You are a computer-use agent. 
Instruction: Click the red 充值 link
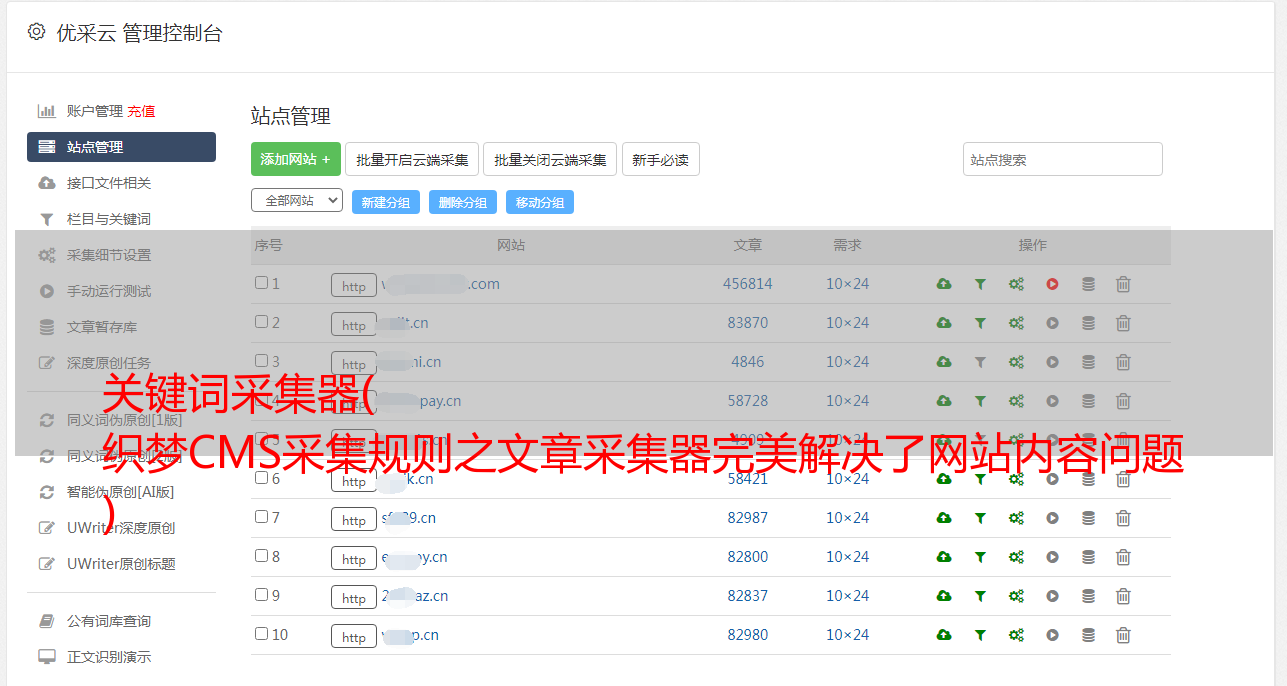141,111
